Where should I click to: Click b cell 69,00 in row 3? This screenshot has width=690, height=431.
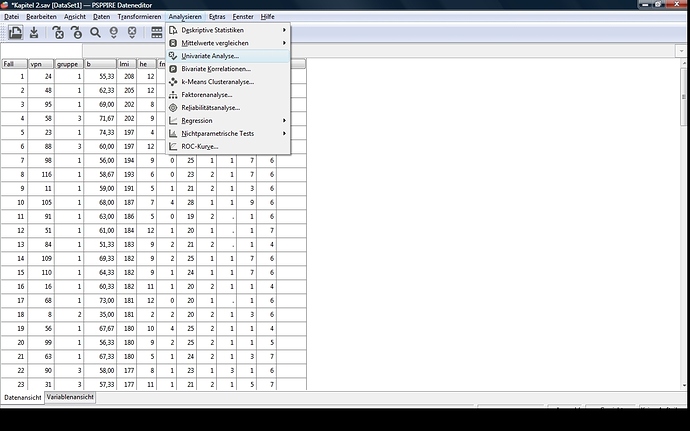pos(100,104)
